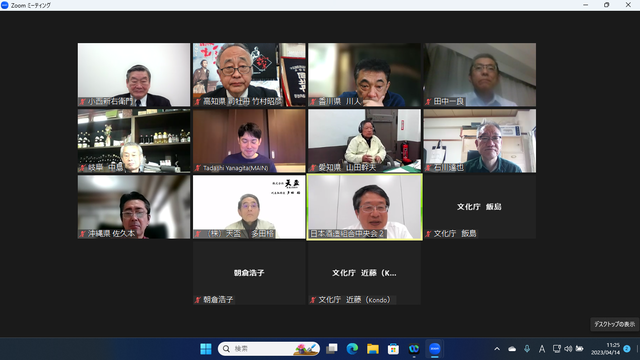The image size is (640, 360).
Task: Click the microphone in-use tray icon
Action: point(527,349)
